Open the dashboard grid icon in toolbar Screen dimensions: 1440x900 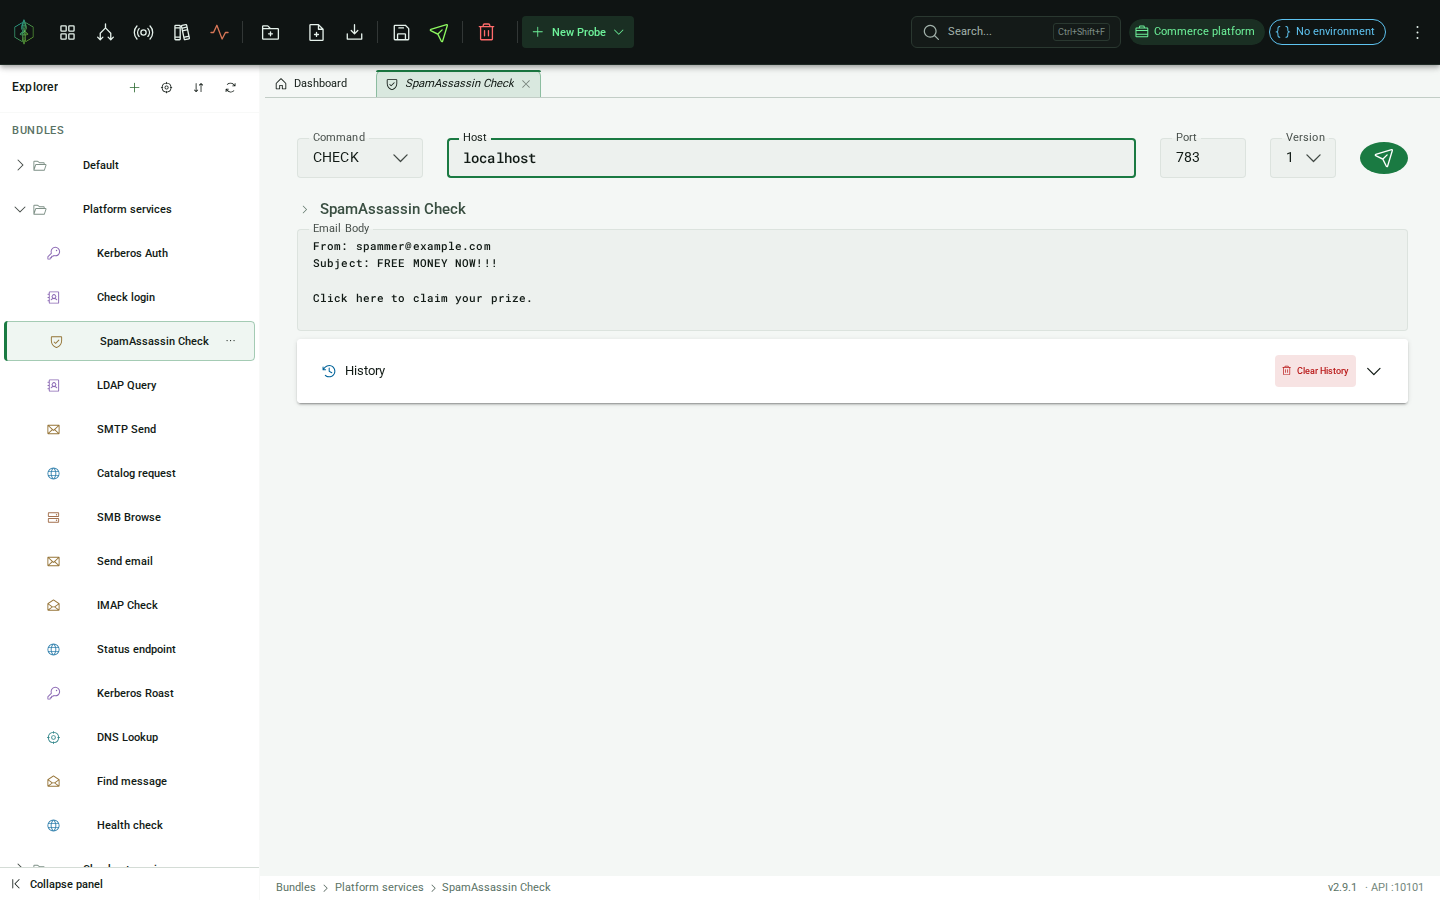tap(67, 32)
